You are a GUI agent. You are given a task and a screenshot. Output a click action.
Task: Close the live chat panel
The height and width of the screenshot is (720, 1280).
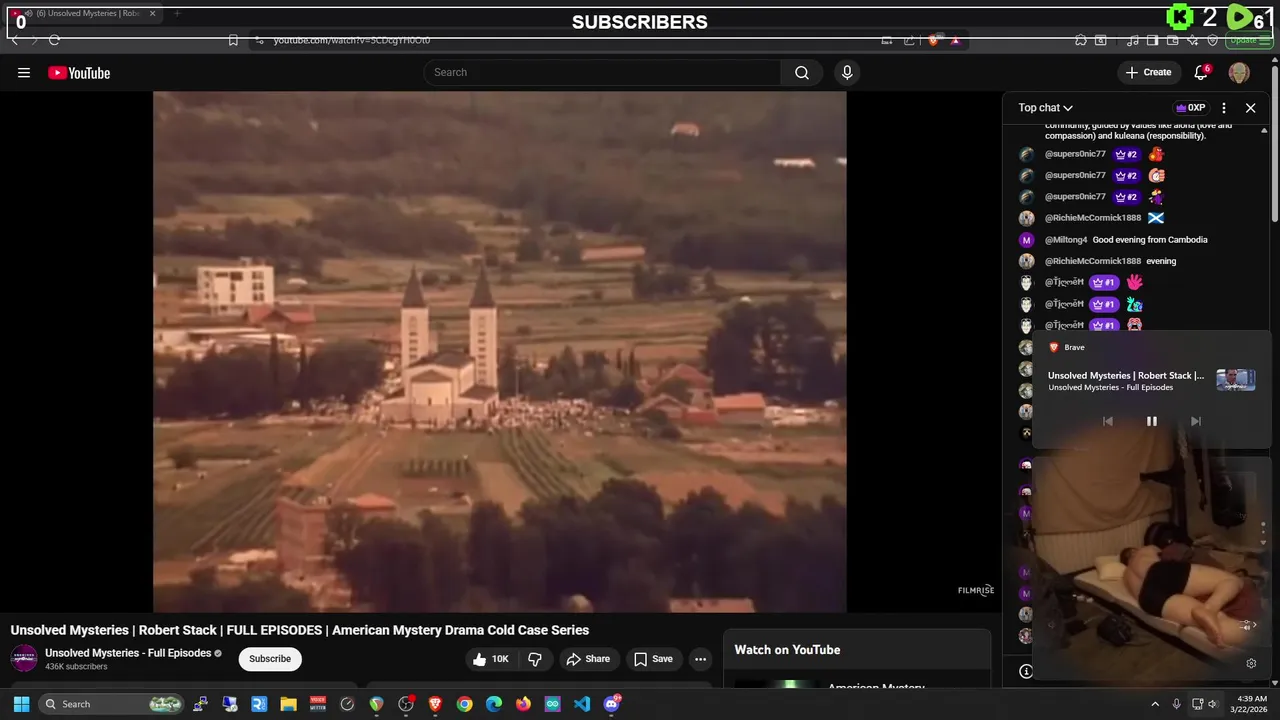1250,108
